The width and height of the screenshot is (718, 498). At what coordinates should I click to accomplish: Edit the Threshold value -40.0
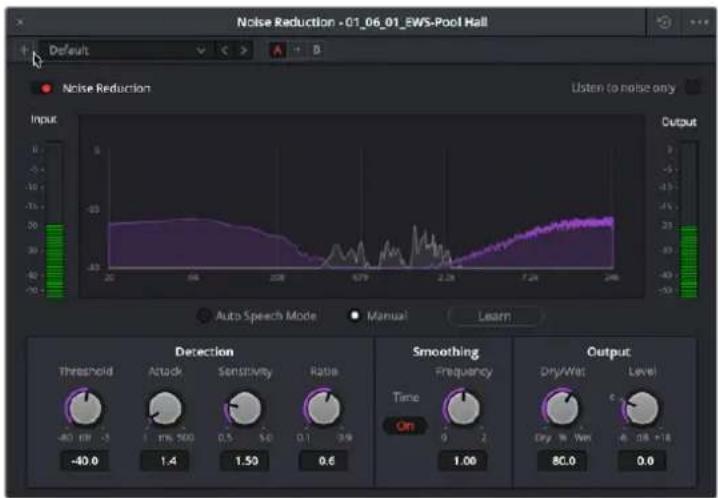[85, 460]
